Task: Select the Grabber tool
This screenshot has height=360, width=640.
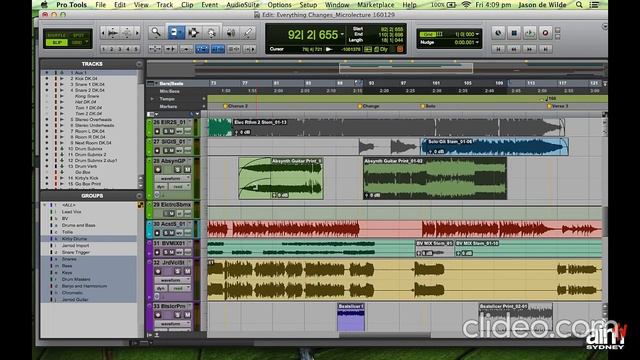Action: 211,33
